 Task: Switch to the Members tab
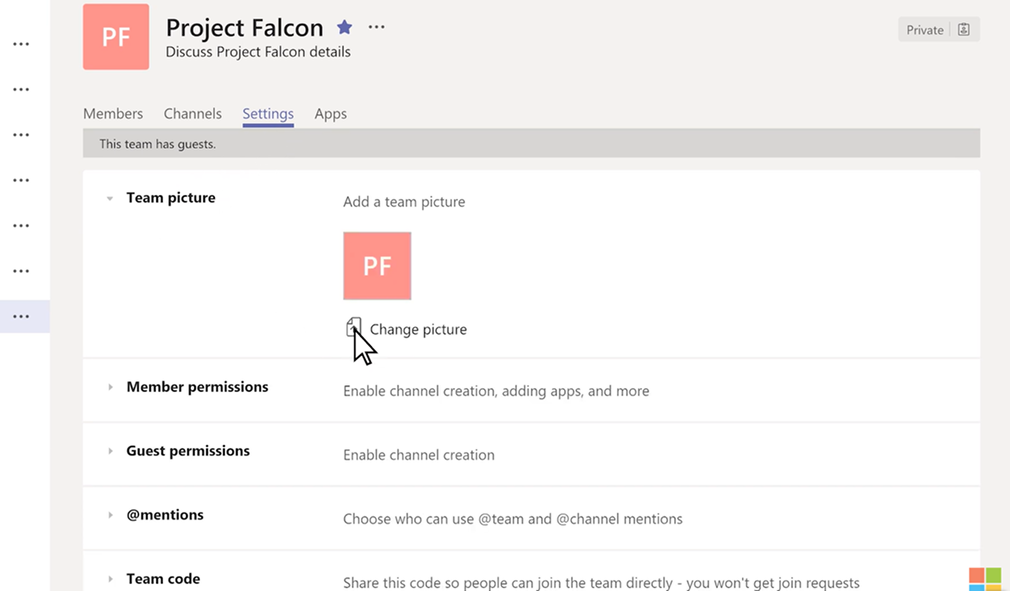coord(113,113)
